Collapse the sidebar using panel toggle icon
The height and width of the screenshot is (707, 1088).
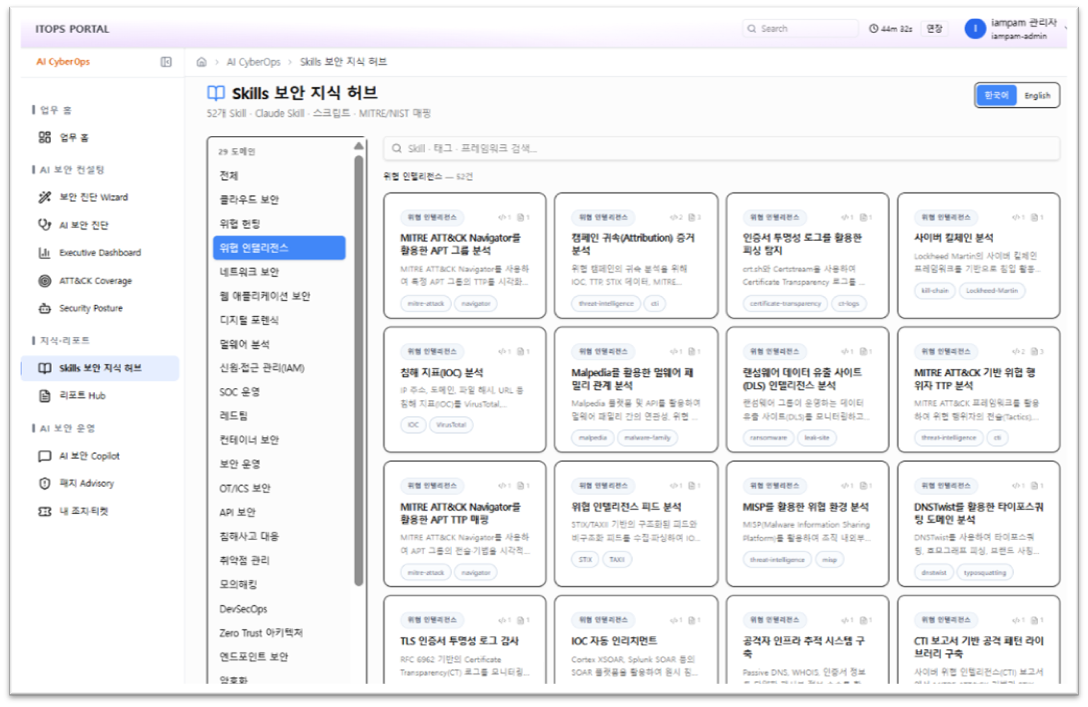[166, 62]
